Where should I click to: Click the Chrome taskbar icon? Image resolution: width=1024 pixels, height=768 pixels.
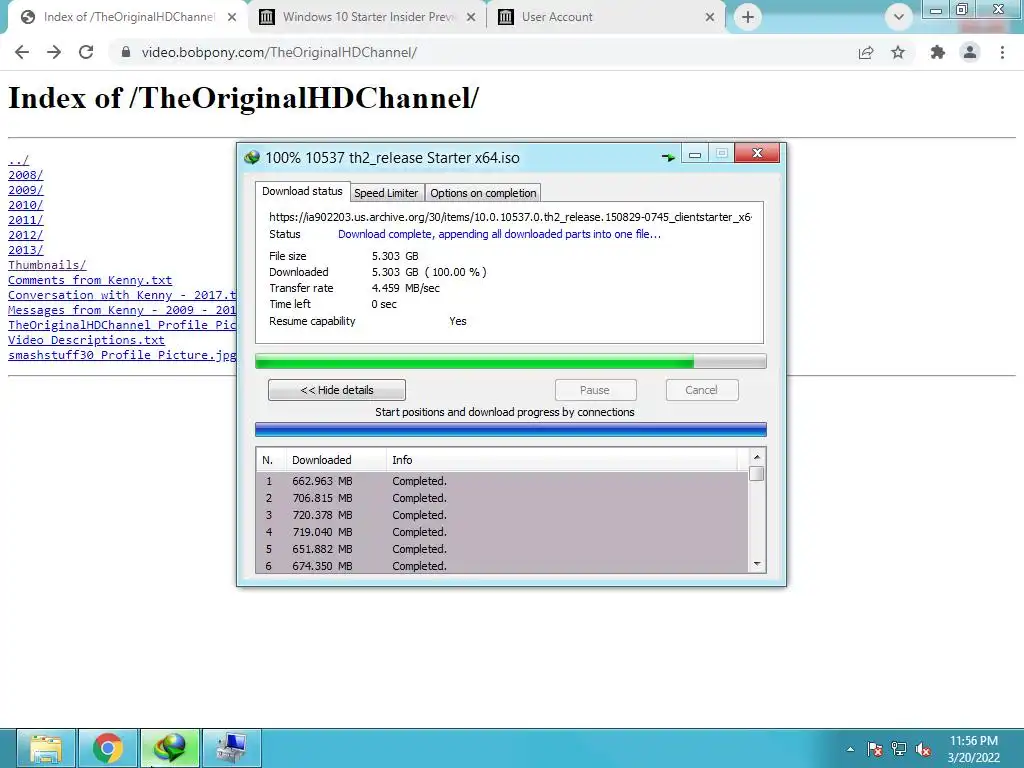pos(108,748)
